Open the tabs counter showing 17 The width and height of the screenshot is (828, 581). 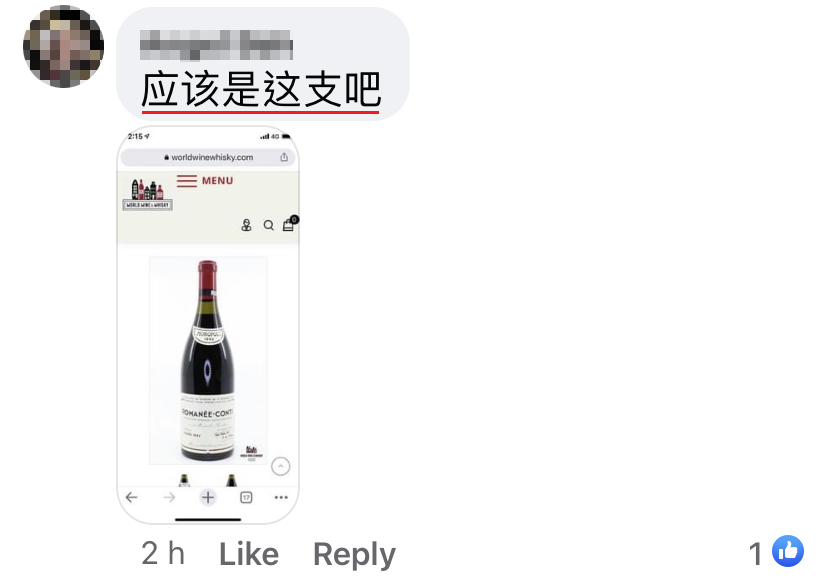coord(246,497)
